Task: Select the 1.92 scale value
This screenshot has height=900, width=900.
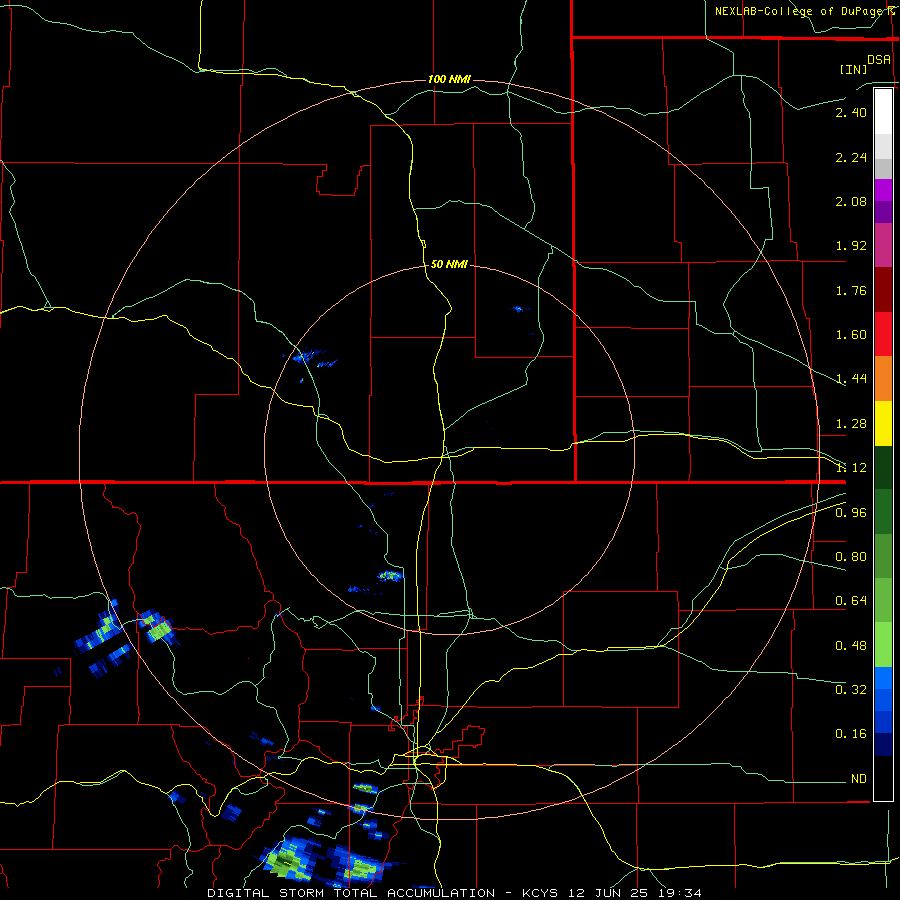Action: coord(851,246)
